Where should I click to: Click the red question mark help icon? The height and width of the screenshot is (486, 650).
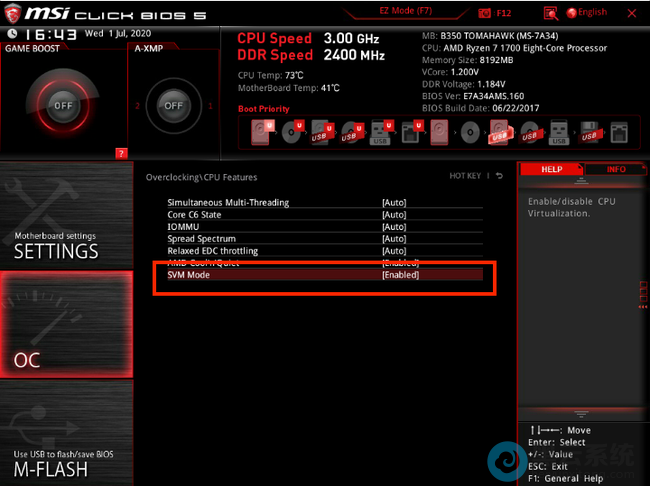pos(121,153)
